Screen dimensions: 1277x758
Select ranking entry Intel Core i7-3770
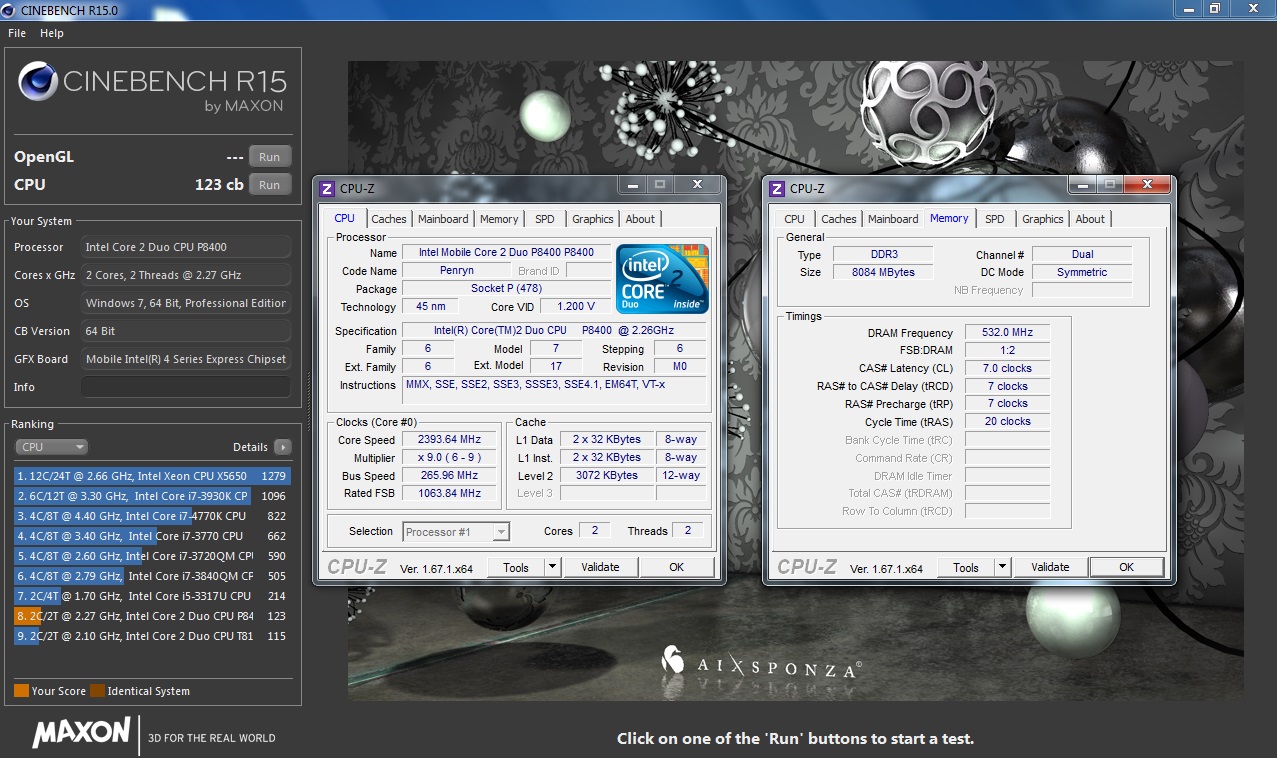(x=153, y=536)
